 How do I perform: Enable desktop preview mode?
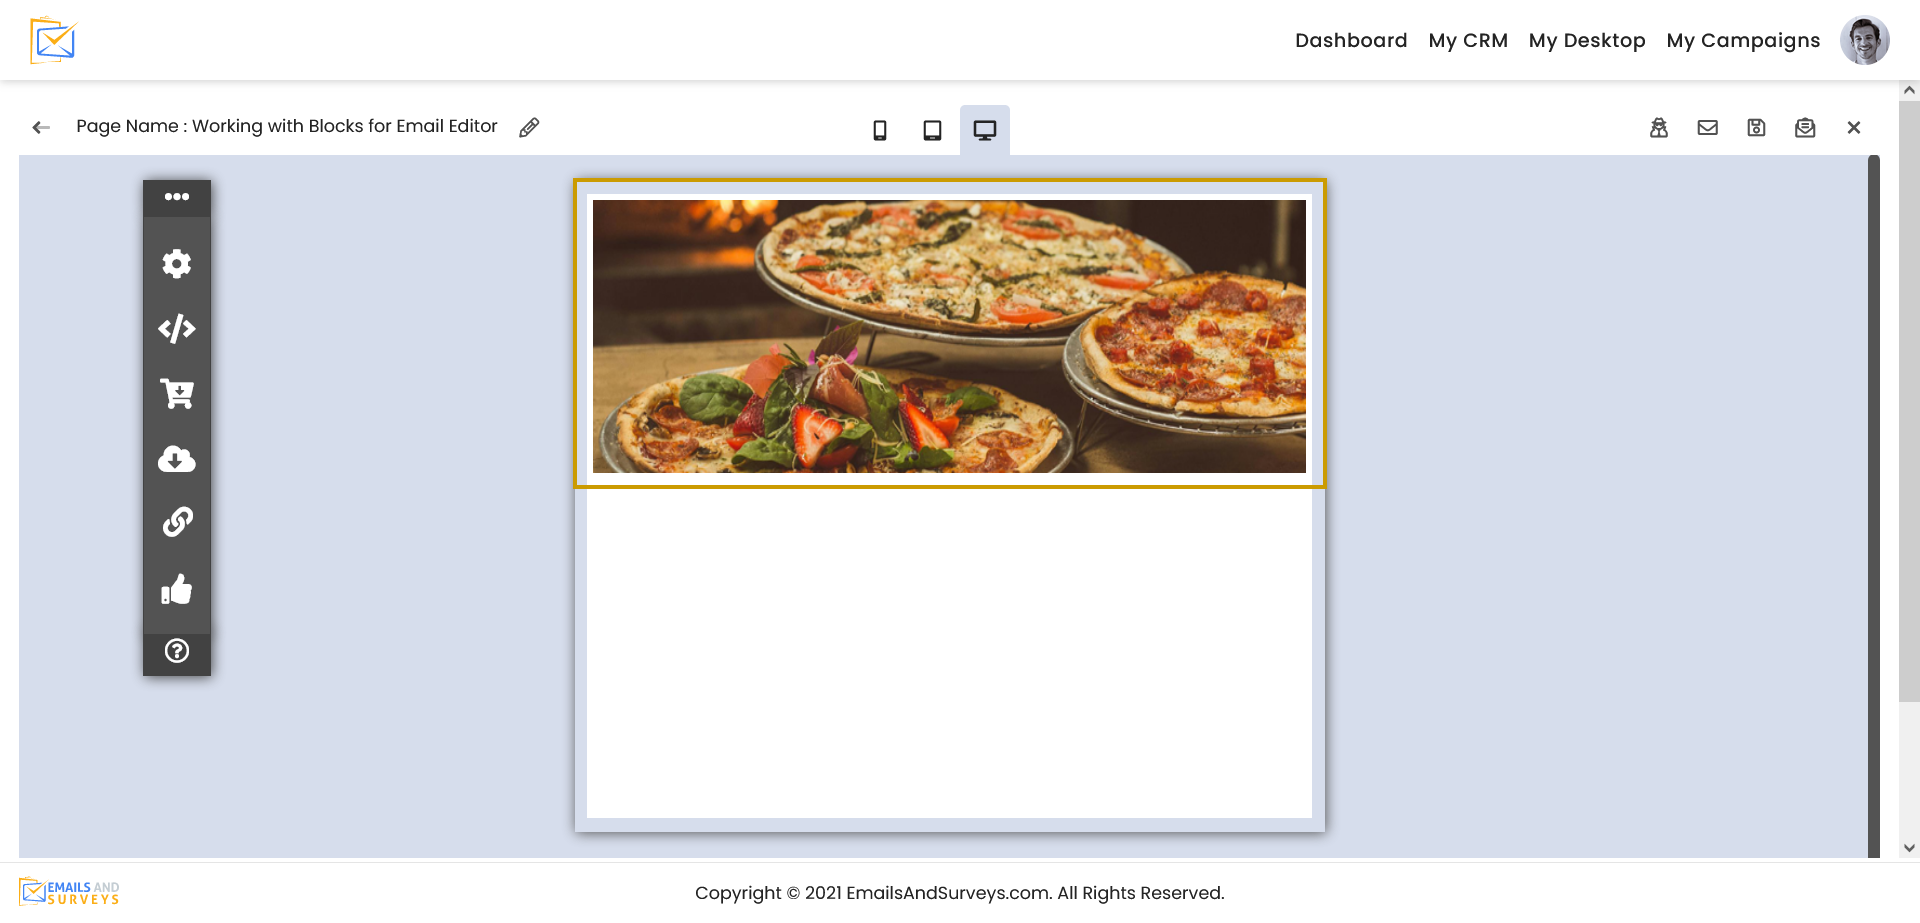tap(985, 129)
